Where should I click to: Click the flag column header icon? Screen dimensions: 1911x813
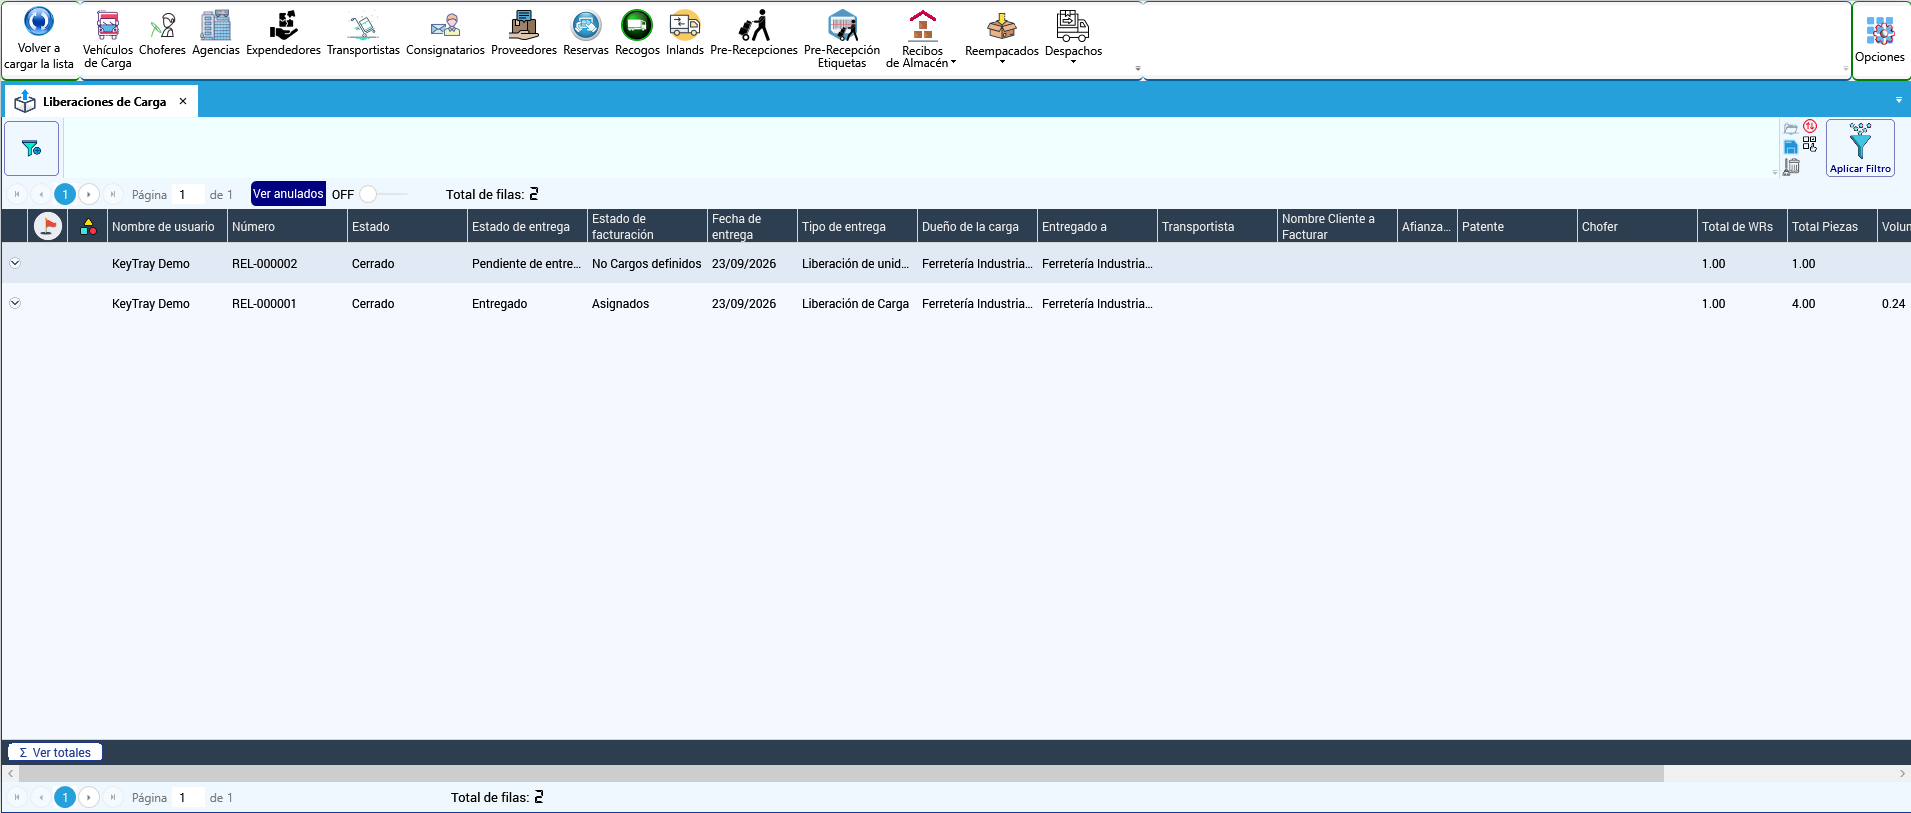48,227
